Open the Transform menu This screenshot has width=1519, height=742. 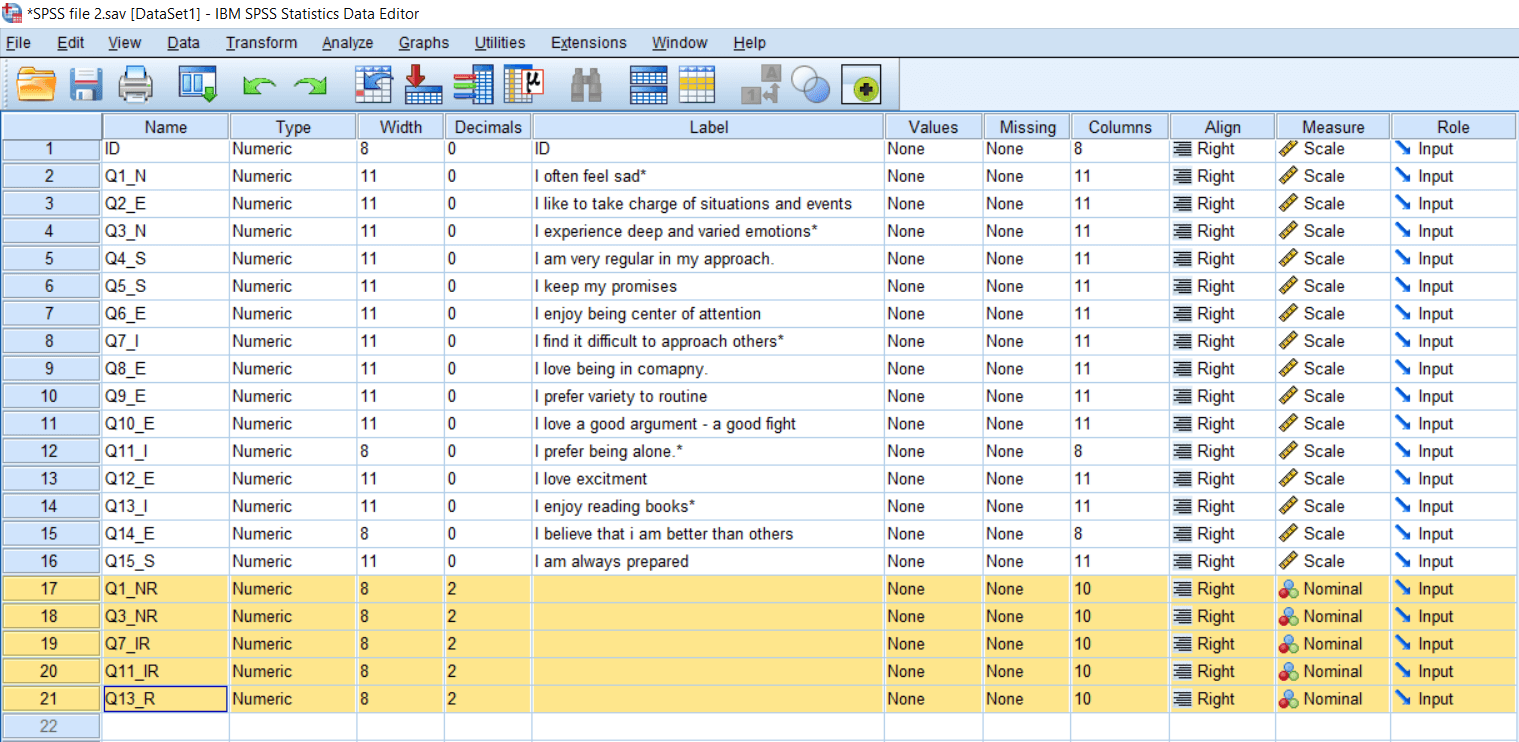click(261, 42)
